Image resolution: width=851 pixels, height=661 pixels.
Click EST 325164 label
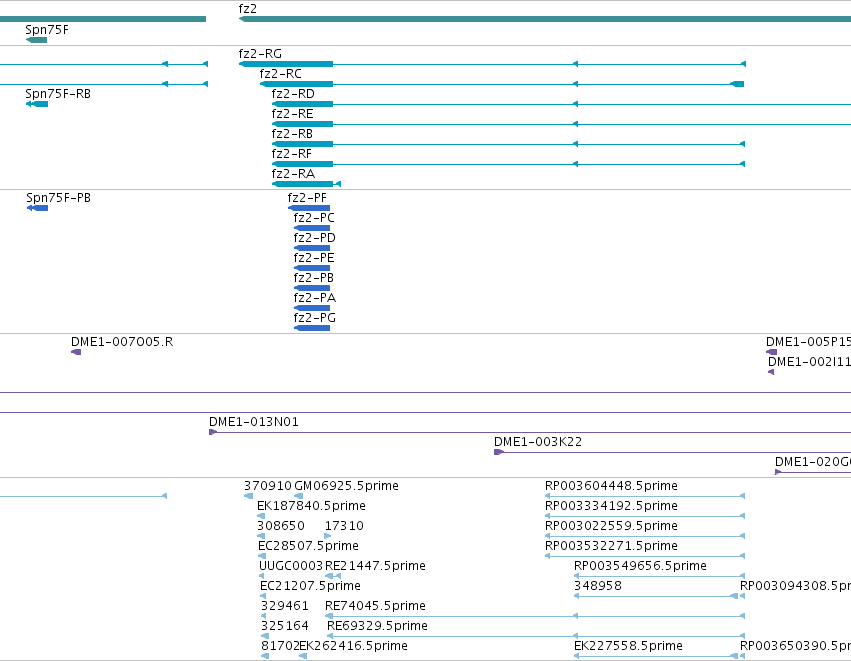tap(284, 626)
